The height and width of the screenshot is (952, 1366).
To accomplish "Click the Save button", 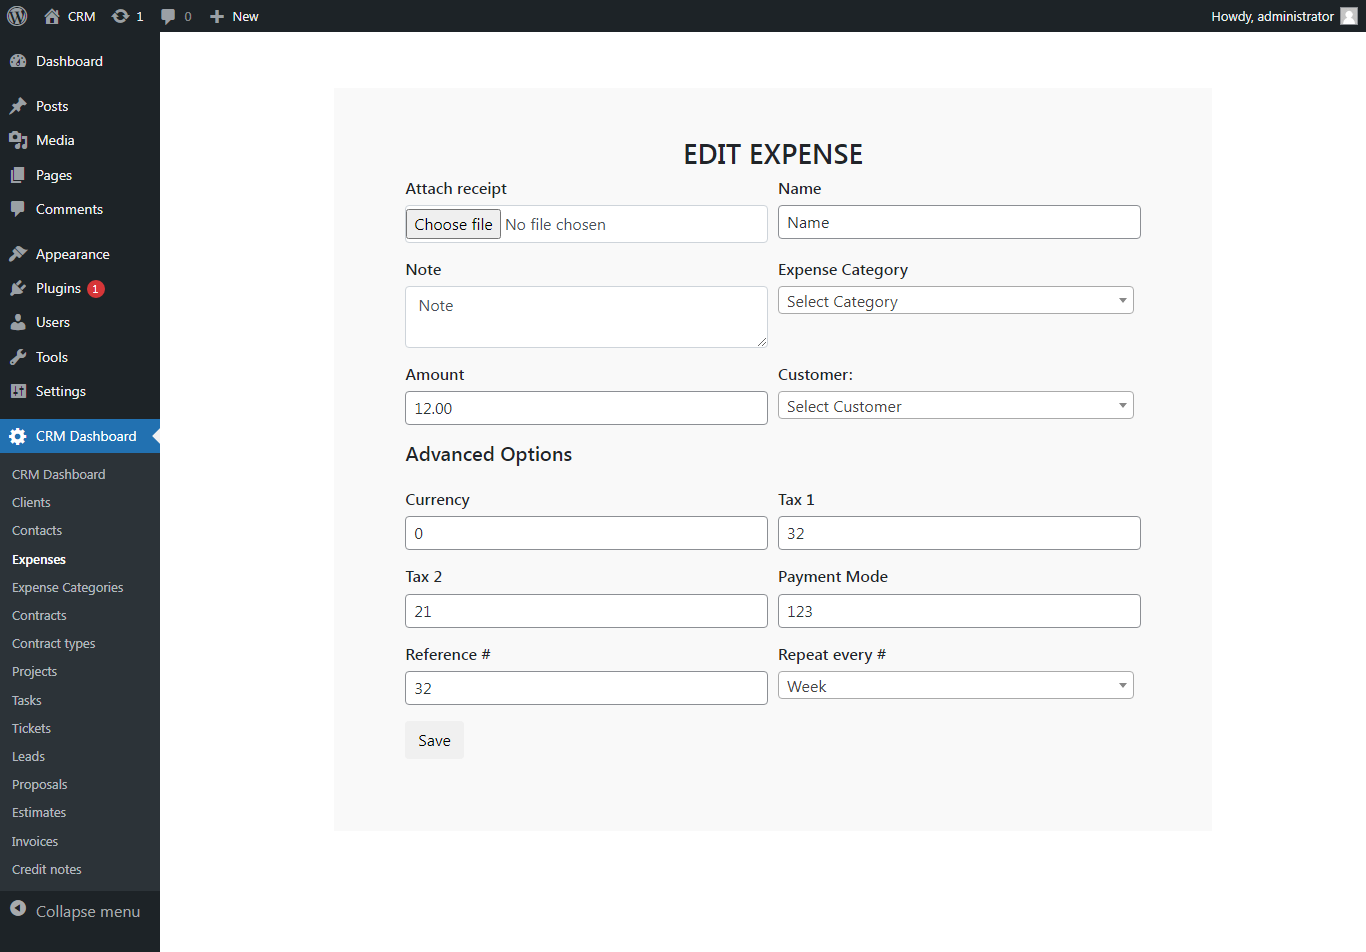I will (x=434, y=740).
